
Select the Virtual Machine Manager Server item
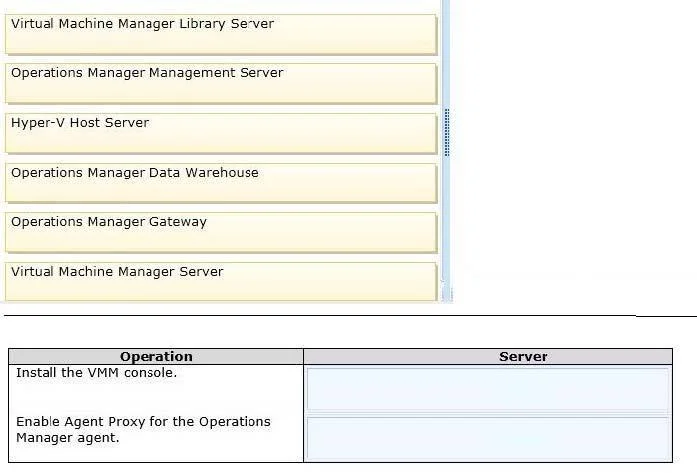click(221, 282)
